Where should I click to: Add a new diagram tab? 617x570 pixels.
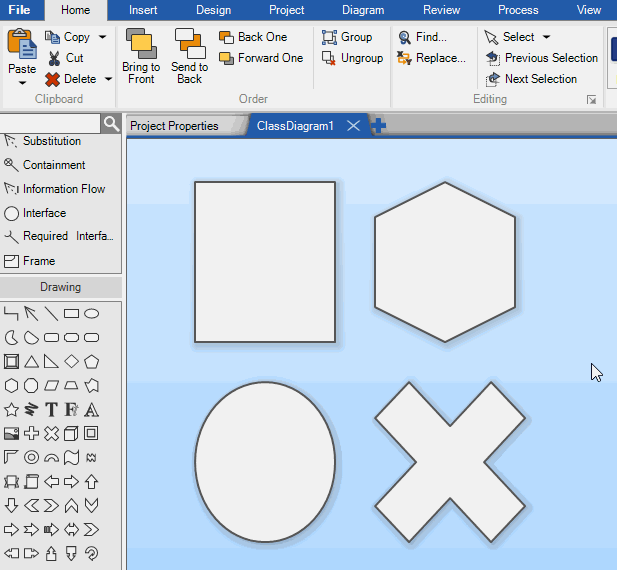point(379,126)
